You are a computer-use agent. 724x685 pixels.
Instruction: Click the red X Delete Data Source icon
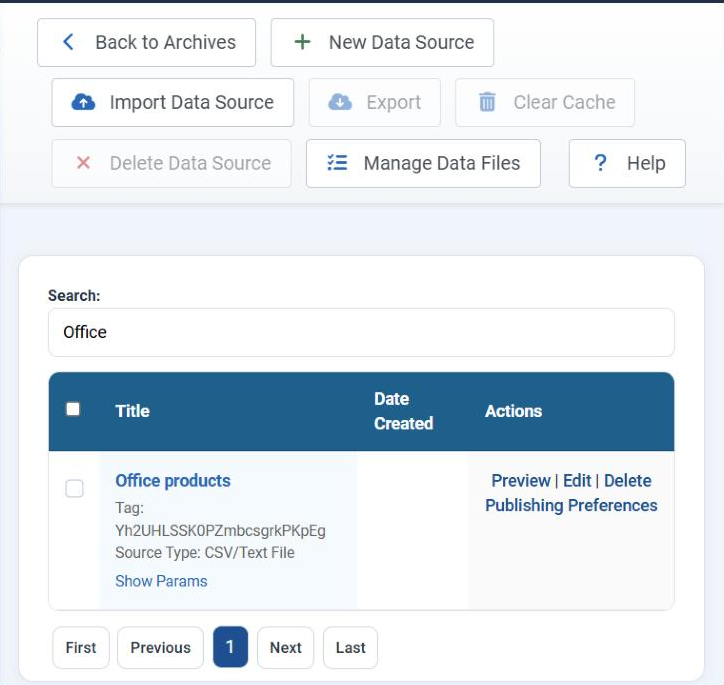coord(83,162)
